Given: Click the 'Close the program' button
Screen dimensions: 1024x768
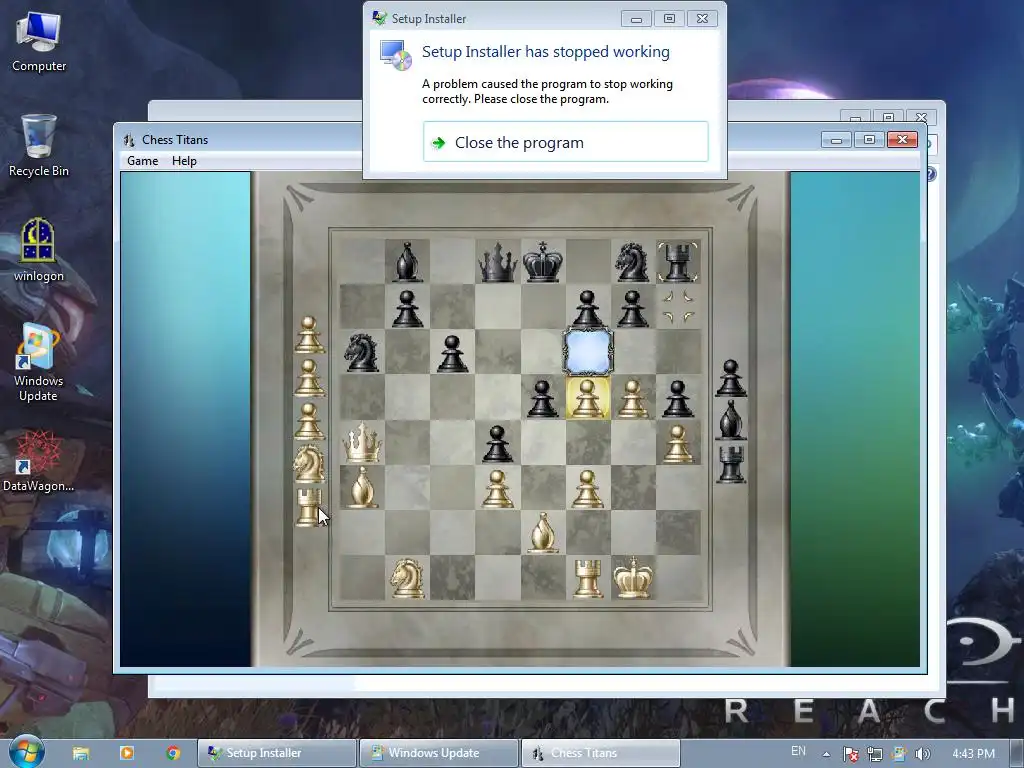Looking at the screenshot, I should (x=566, y=142).
